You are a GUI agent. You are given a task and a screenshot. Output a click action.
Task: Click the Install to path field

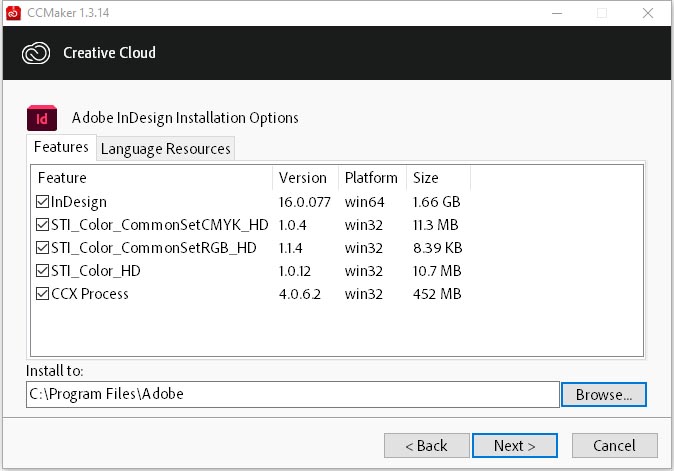(x=293, y=395)
